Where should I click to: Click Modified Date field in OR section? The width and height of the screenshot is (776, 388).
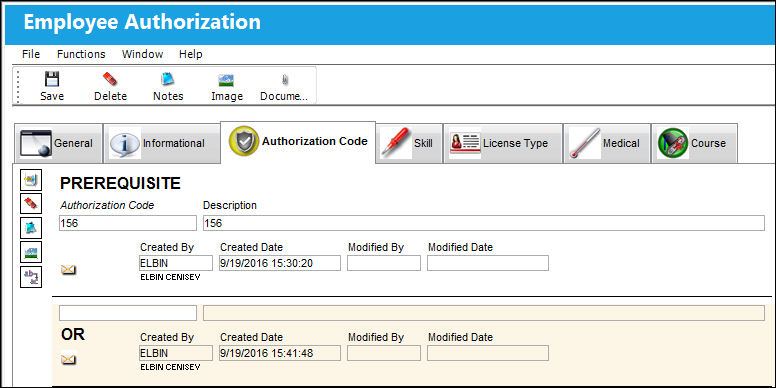487,353
